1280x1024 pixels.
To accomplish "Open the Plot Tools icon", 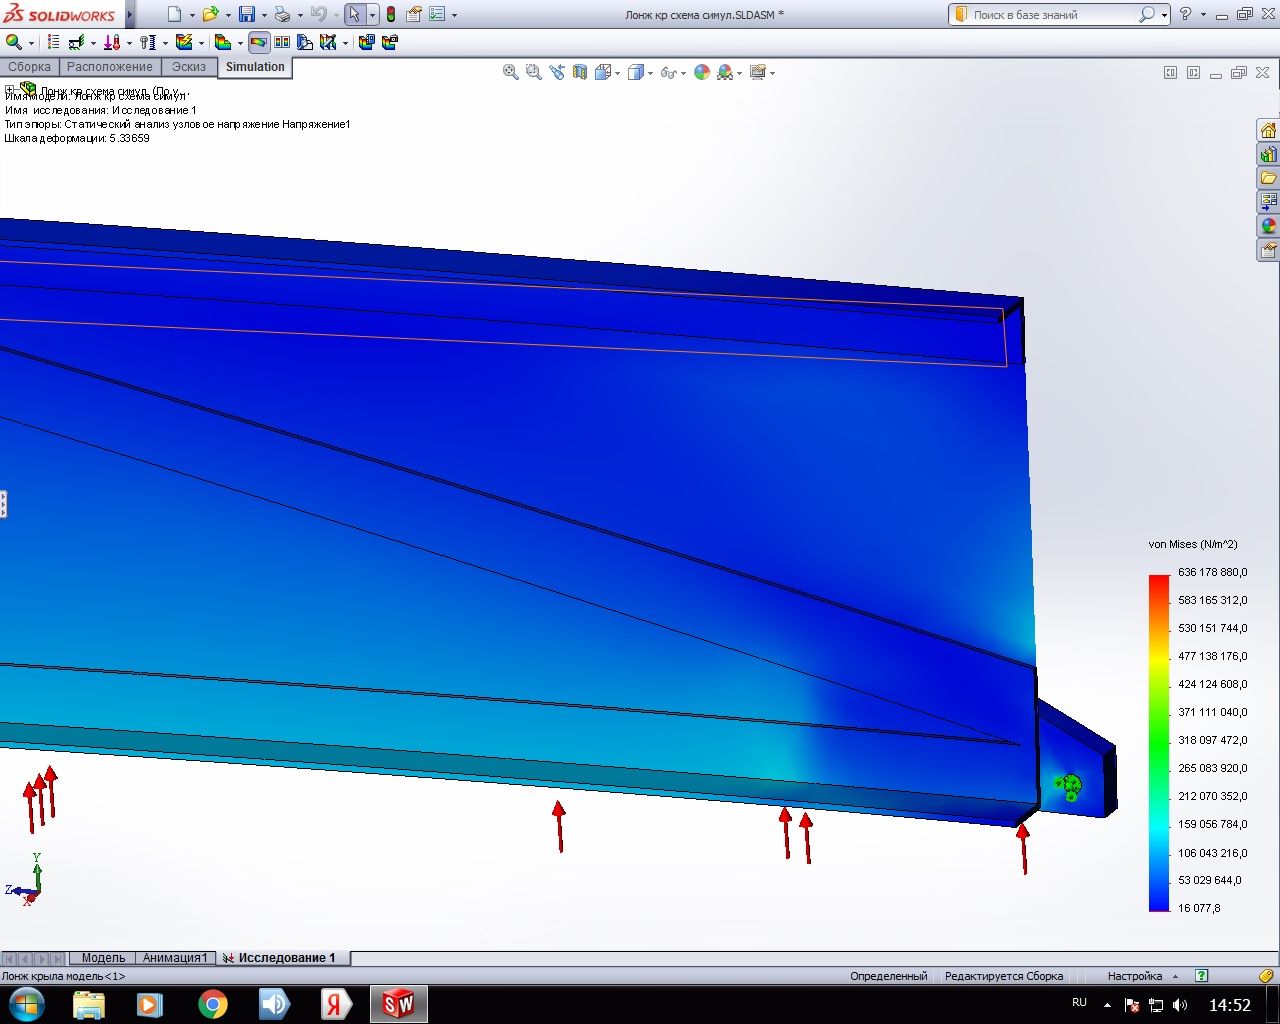I will [x=328, y=42].
